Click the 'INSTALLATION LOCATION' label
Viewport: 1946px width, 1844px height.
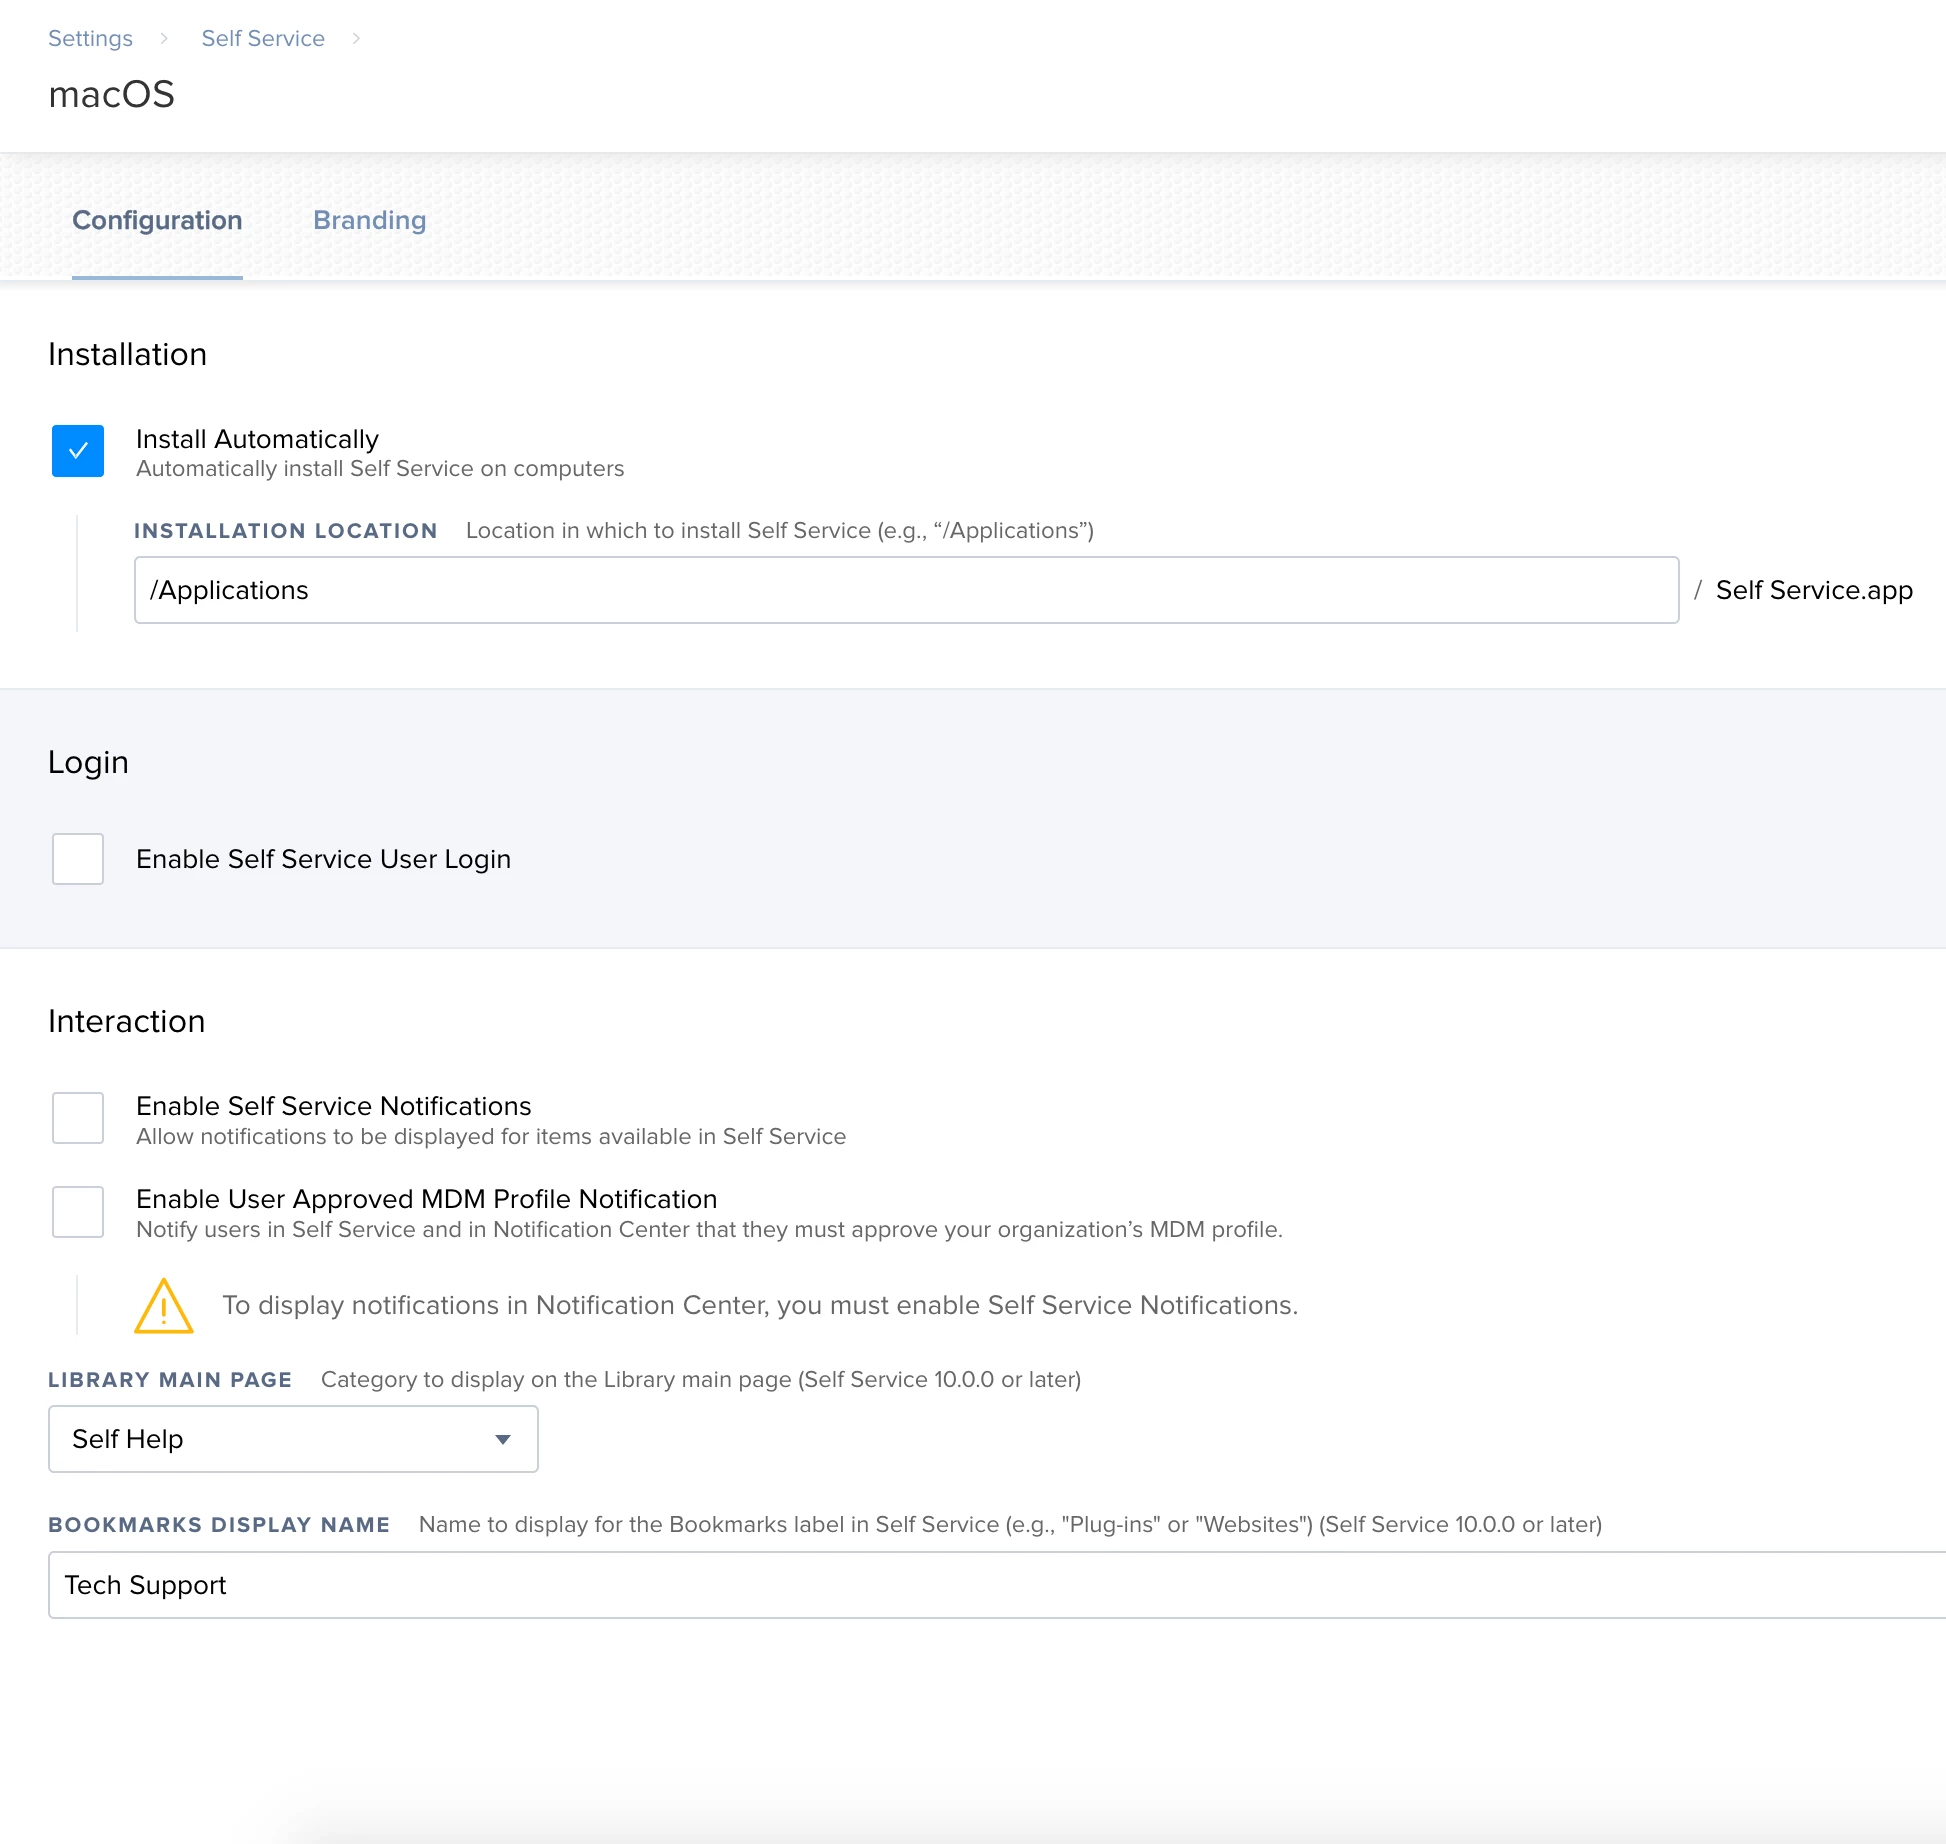tap(286, 531)
